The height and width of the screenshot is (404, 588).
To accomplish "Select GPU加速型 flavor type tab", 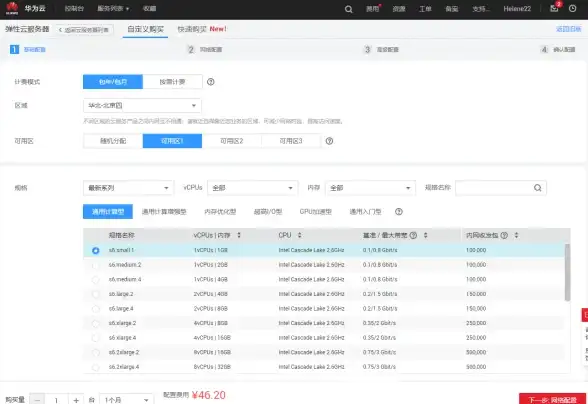I will pos(316,212).
